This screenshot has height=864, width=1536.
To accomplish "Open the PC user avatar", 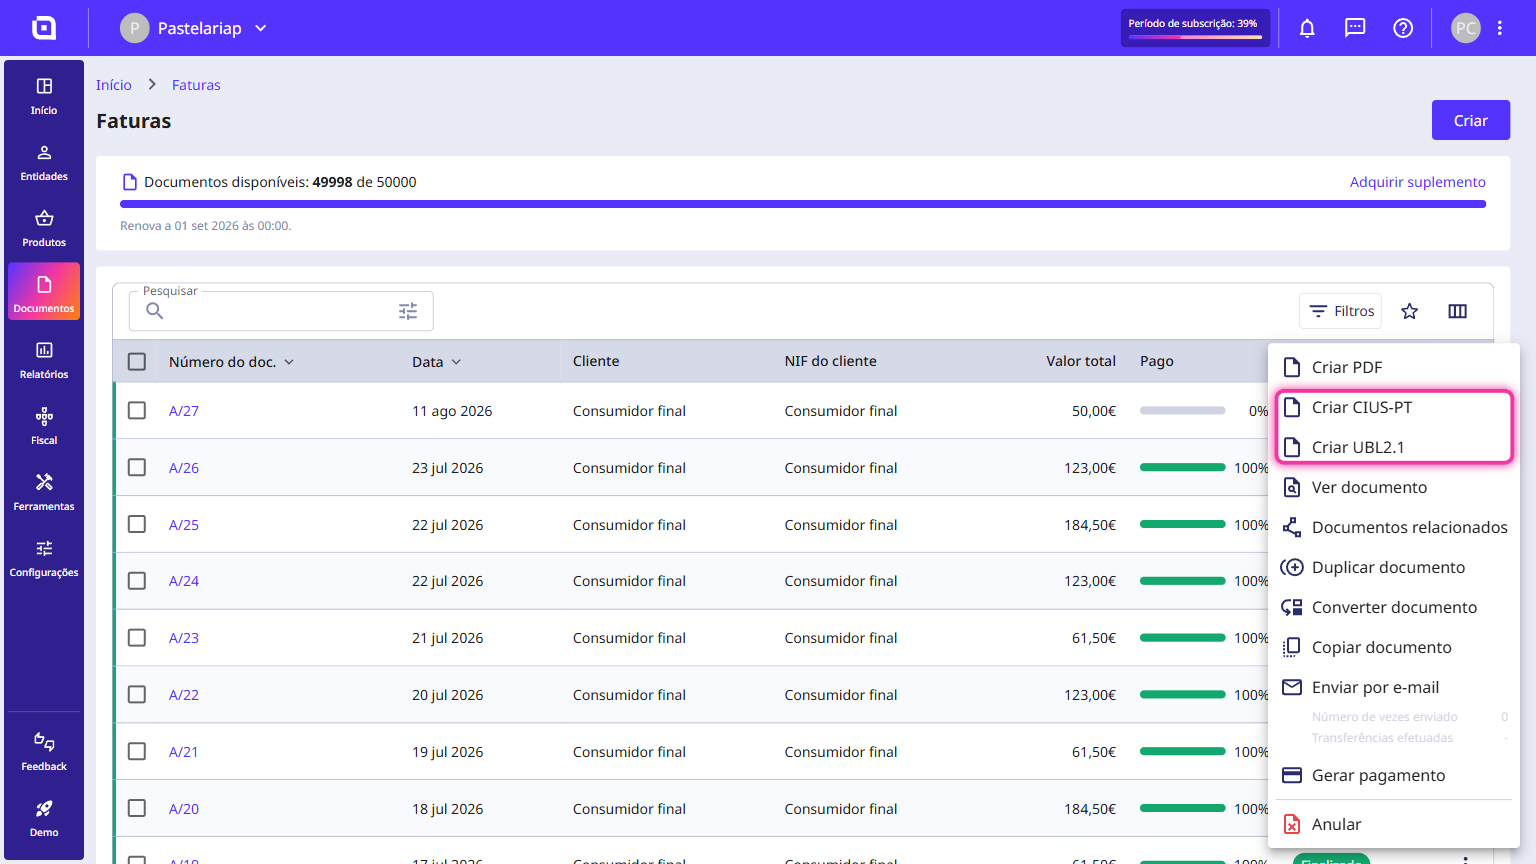I will coord(1466,28).
